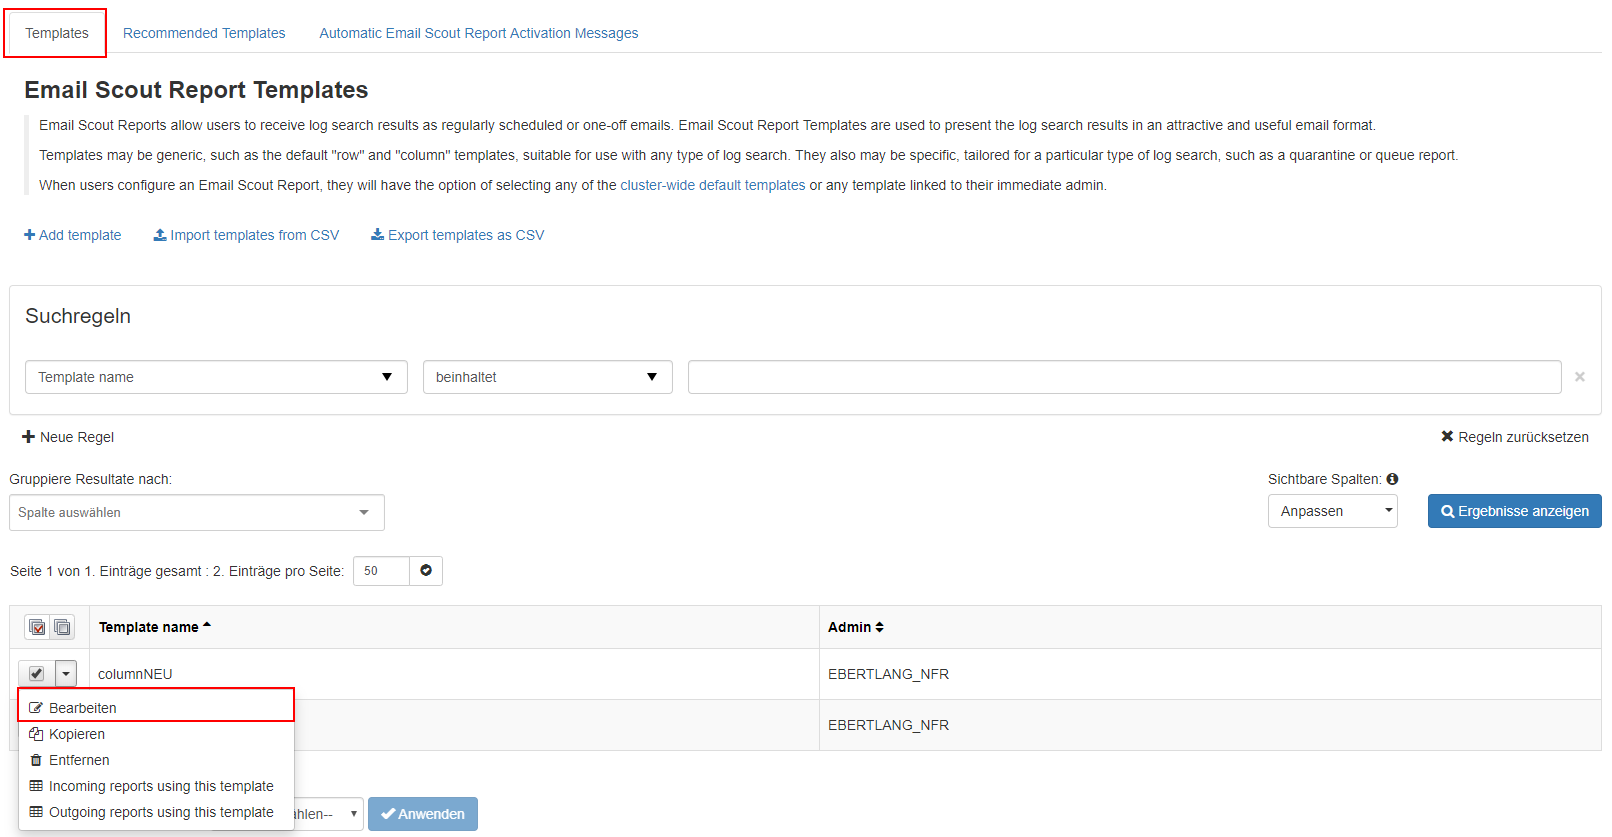Expand the Spalte auswählen grouping dropdown
This screenshot has height=837, width=1612.
pyautogui.click(x=196, y=513)
